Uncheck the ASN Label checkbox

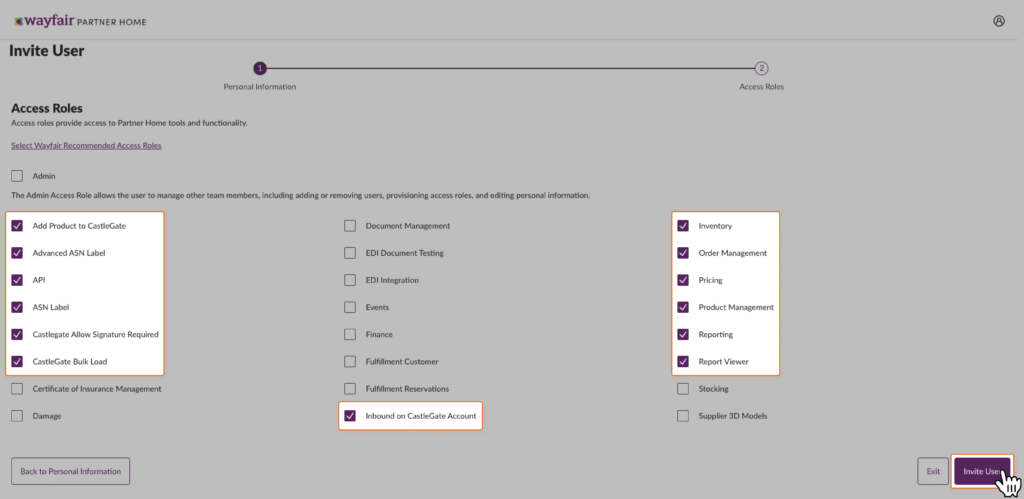(17, 307)
